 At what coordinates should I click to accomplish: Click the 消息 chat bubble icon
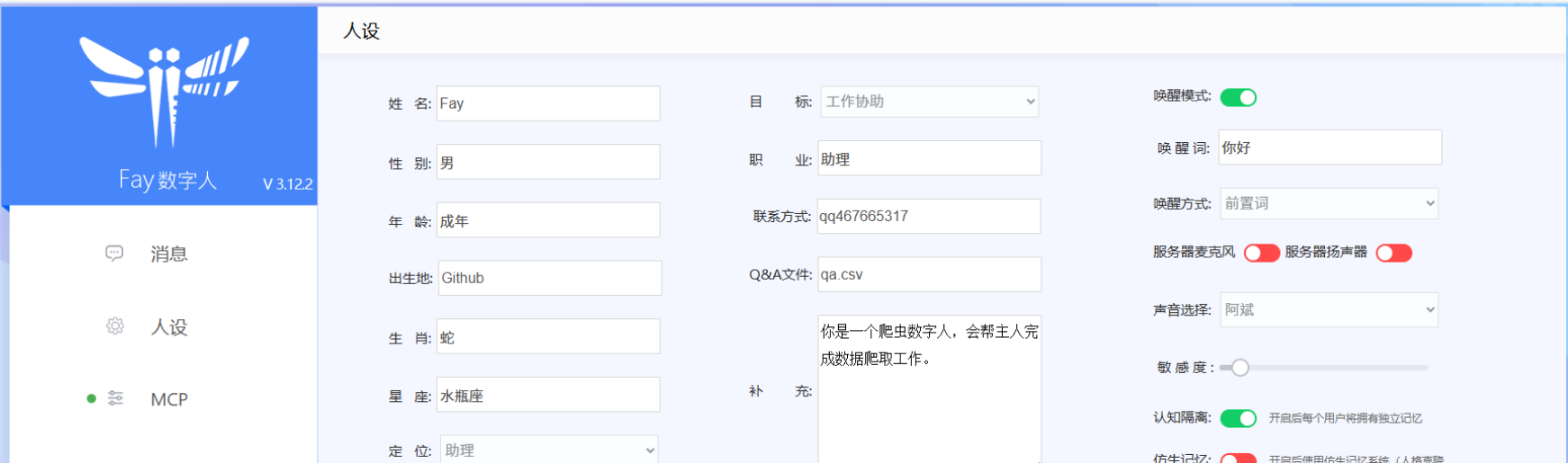(x=114, y=253)
